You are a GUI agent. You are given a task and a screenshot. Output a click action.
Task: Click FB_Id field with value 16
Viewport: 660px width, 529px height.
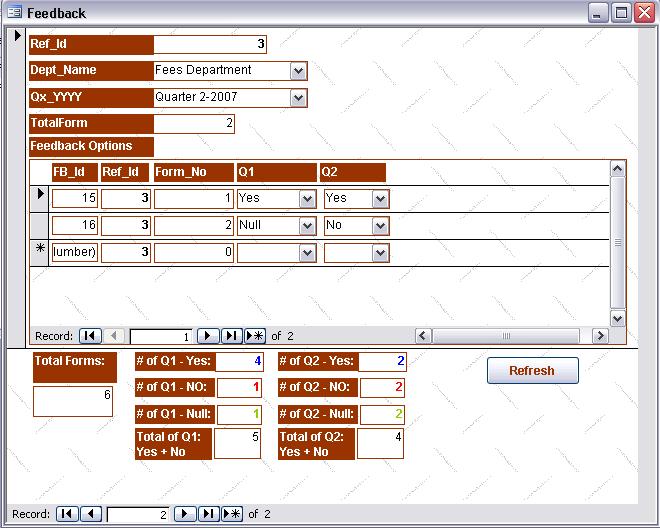(75, 225)
